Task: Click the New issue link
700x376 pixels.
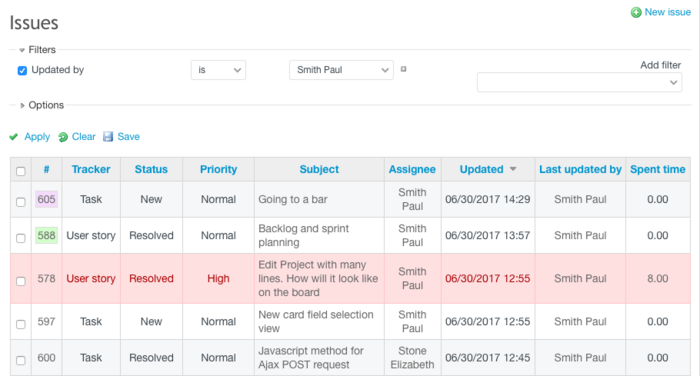Action: pos(667,12)
